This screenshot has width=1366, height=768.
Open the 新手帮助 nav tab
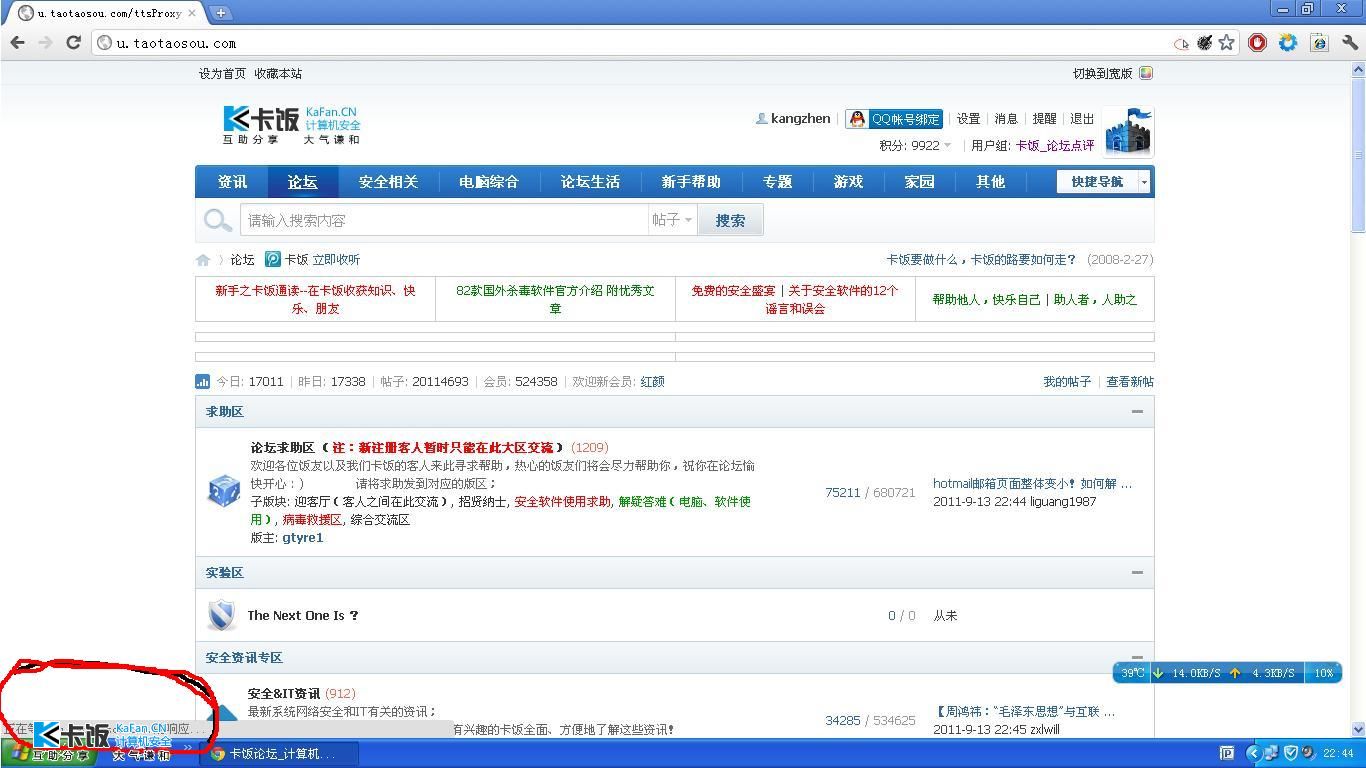(691, 181)
